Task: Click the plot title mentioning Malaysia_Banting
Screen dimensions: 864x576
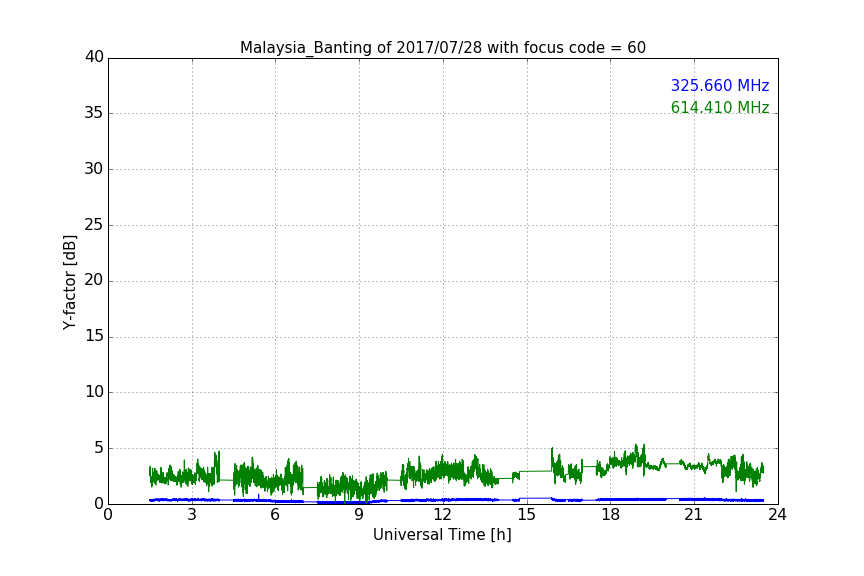Action: pyautogui.click(x=442, y=48)
